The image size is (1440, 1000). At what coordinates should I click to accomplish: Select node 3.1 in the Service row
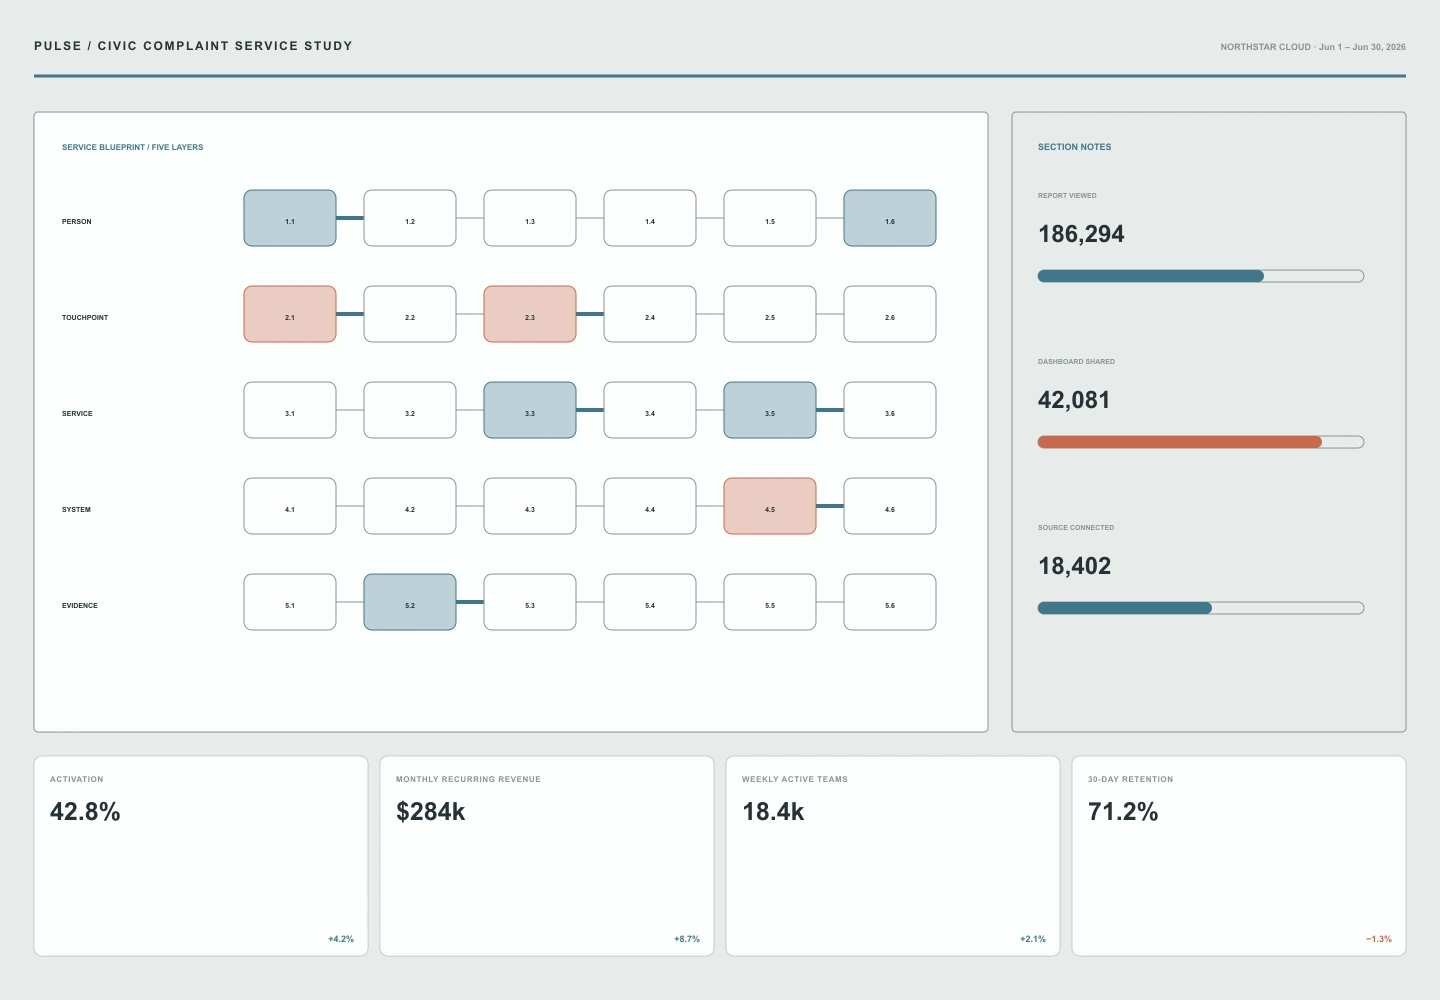(x=290, y=410)
